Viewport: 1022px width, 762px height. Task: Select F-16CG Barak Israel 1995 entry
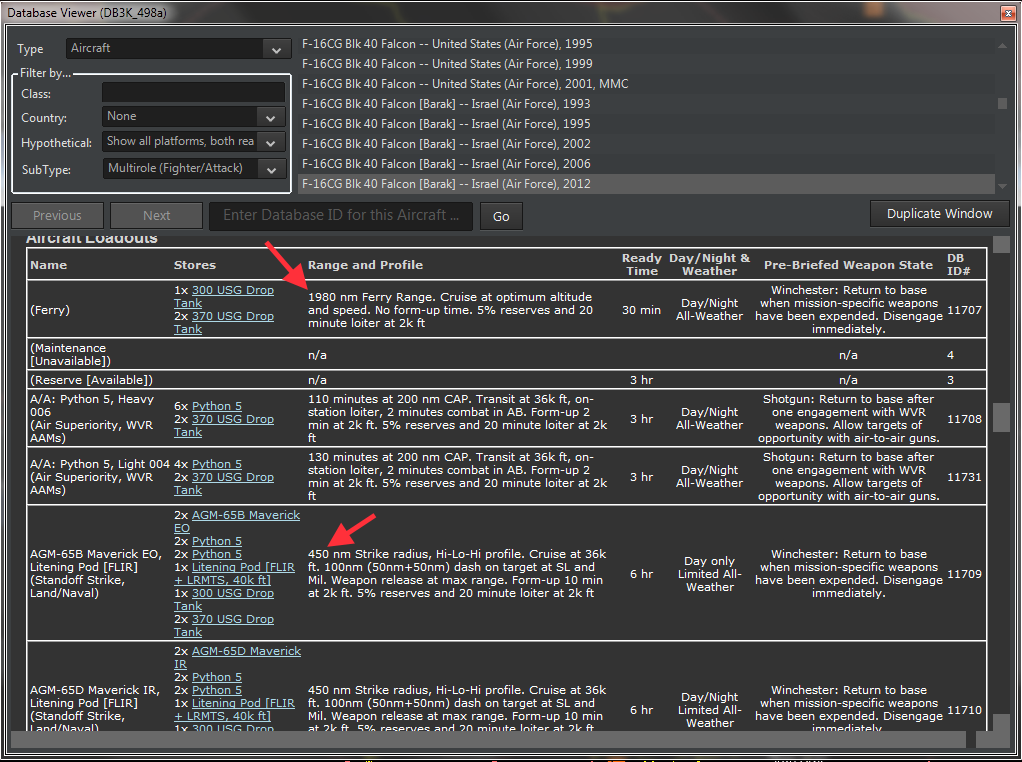[x=446, y=124]
